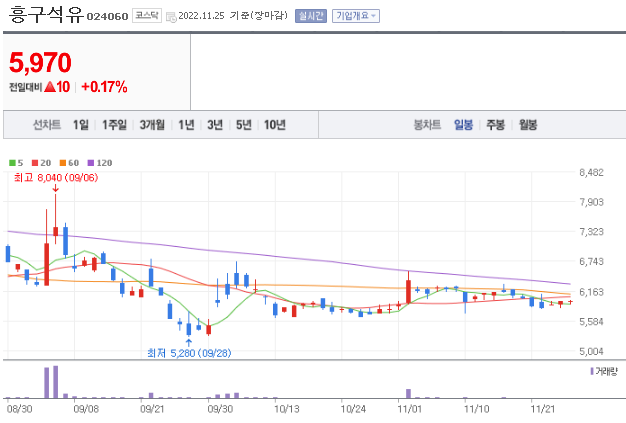
Task: Select the 일봉 daily candle chart
Action: pyautogui.click(x=463, y=125)
